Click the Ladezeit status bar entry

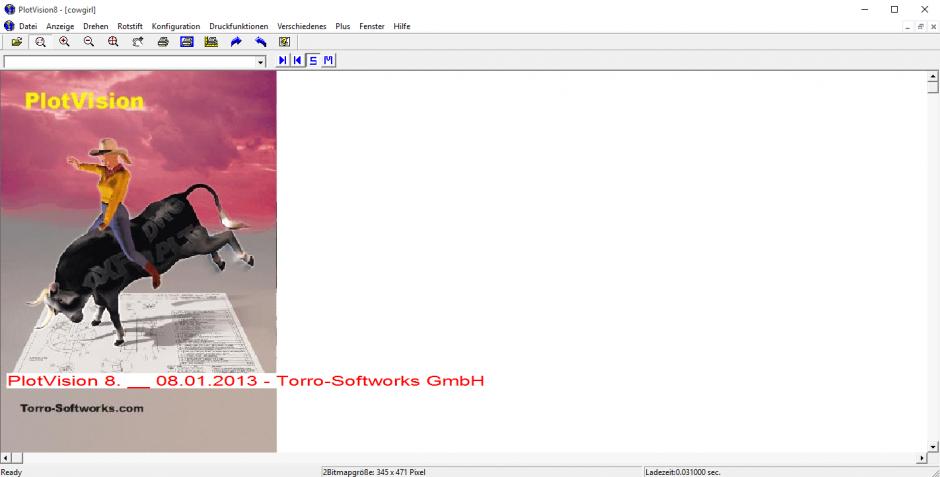683,472
